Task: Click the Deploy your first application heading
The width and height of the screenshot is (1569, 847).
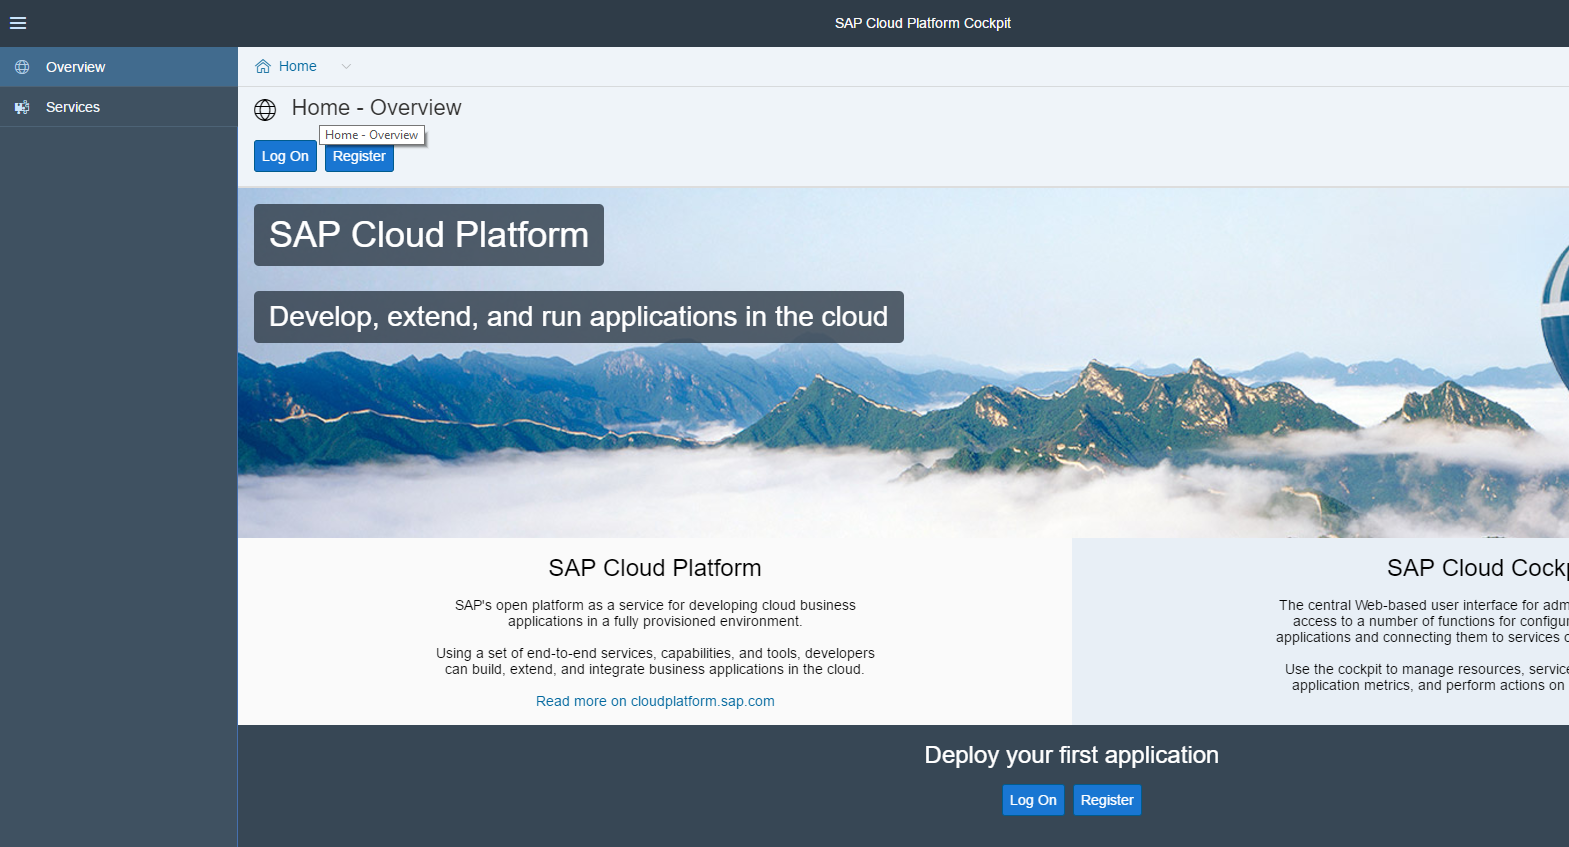Action: [x=1071, y=755]
